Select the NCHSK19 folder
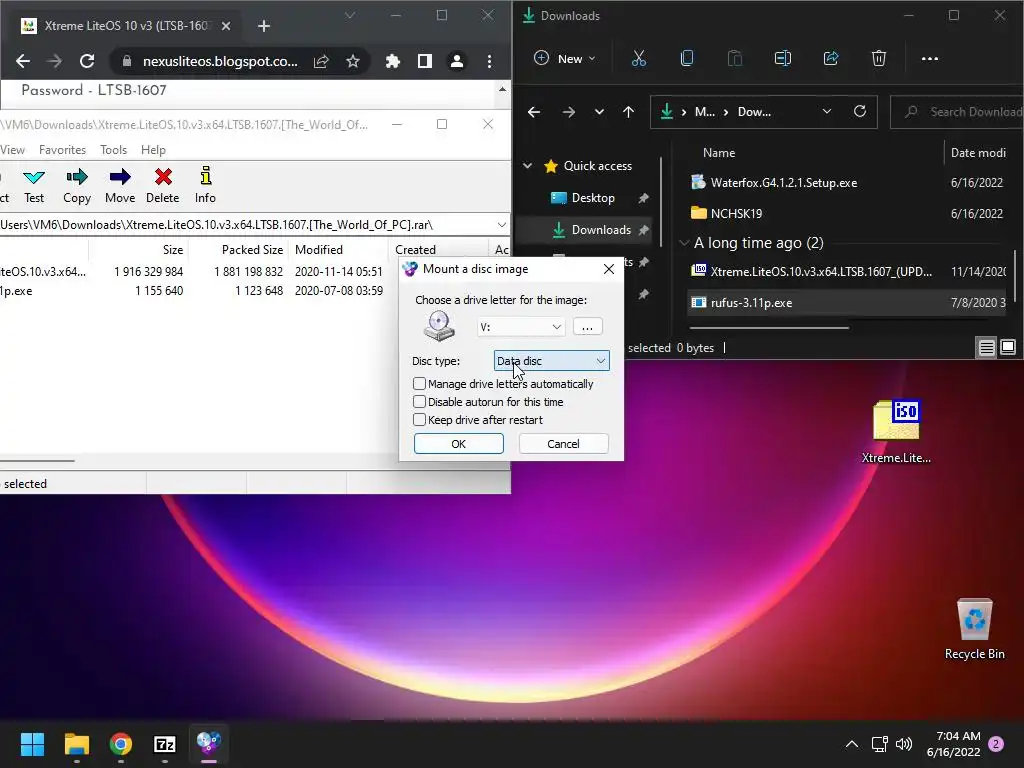This screenshot has width=1024, height=768. [736, 214]
